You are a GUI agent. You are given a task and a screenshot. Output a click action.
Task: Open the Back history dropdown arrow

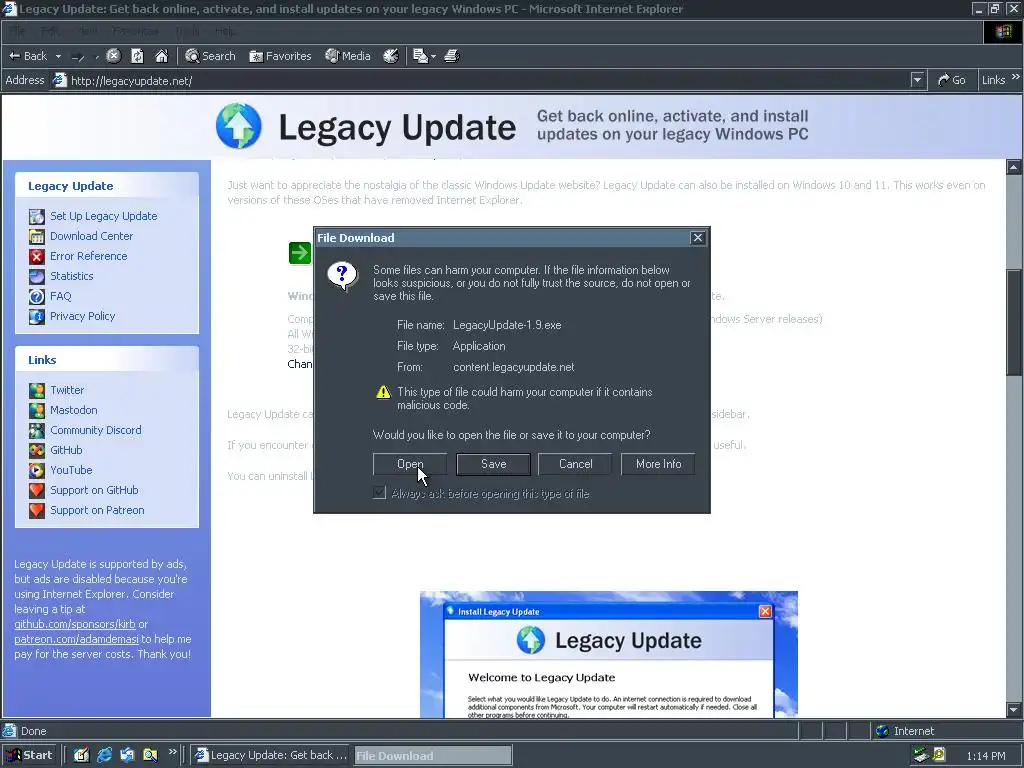click(58, 56)
